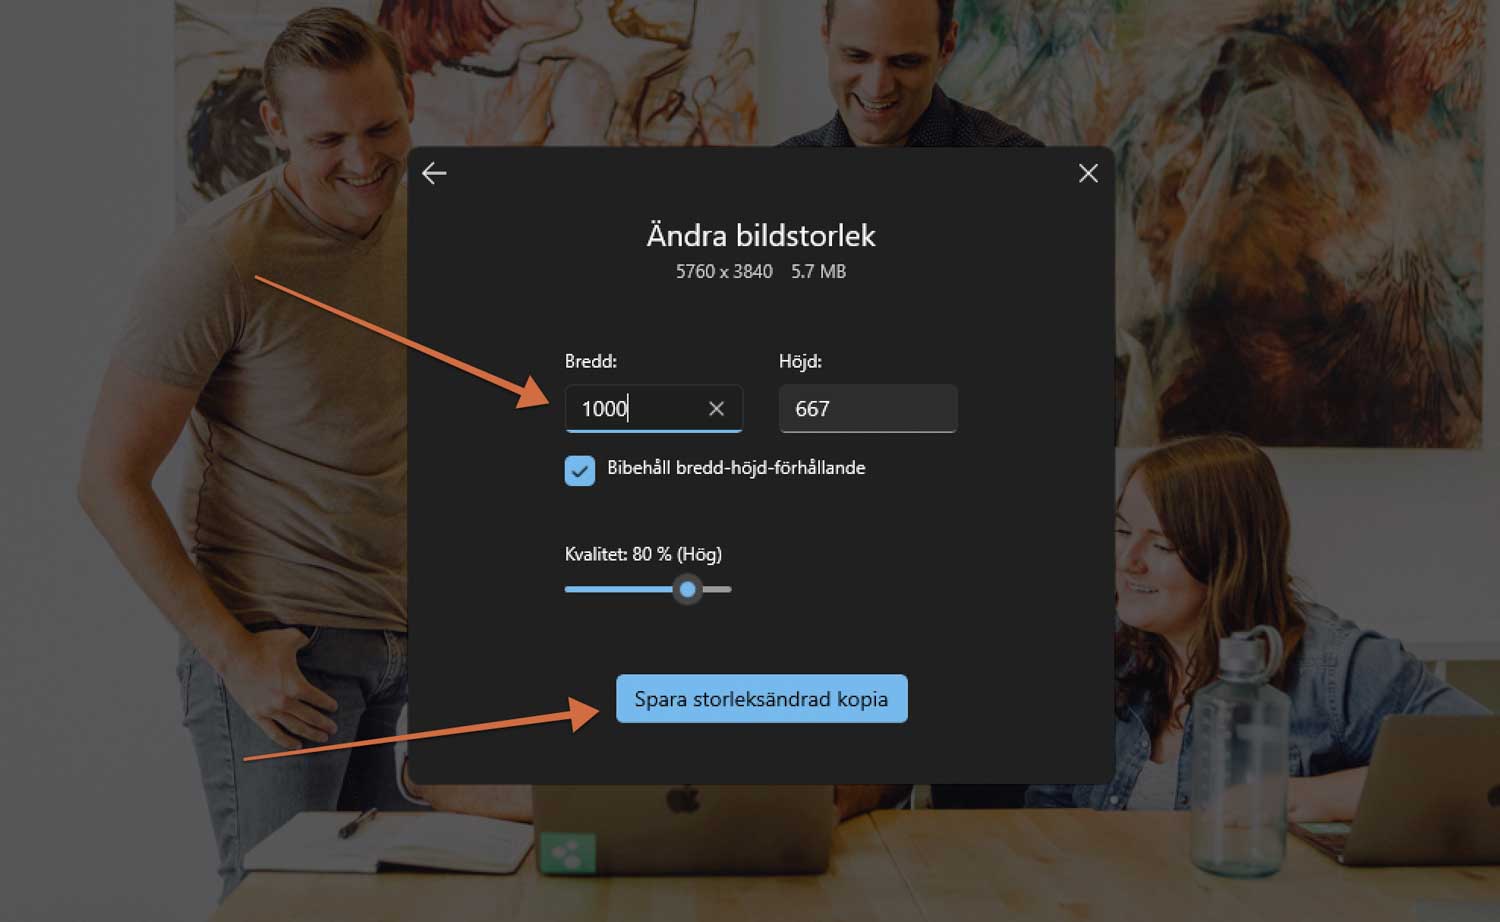Click the water bottle in the photo
1500x922 pixels.
[1238, 760]
